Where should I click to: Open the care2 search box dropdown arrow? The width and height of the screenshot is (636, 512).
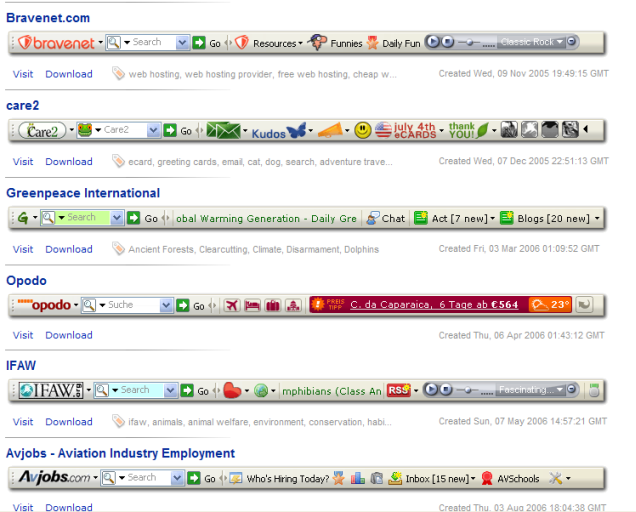[x=153, y=130]
